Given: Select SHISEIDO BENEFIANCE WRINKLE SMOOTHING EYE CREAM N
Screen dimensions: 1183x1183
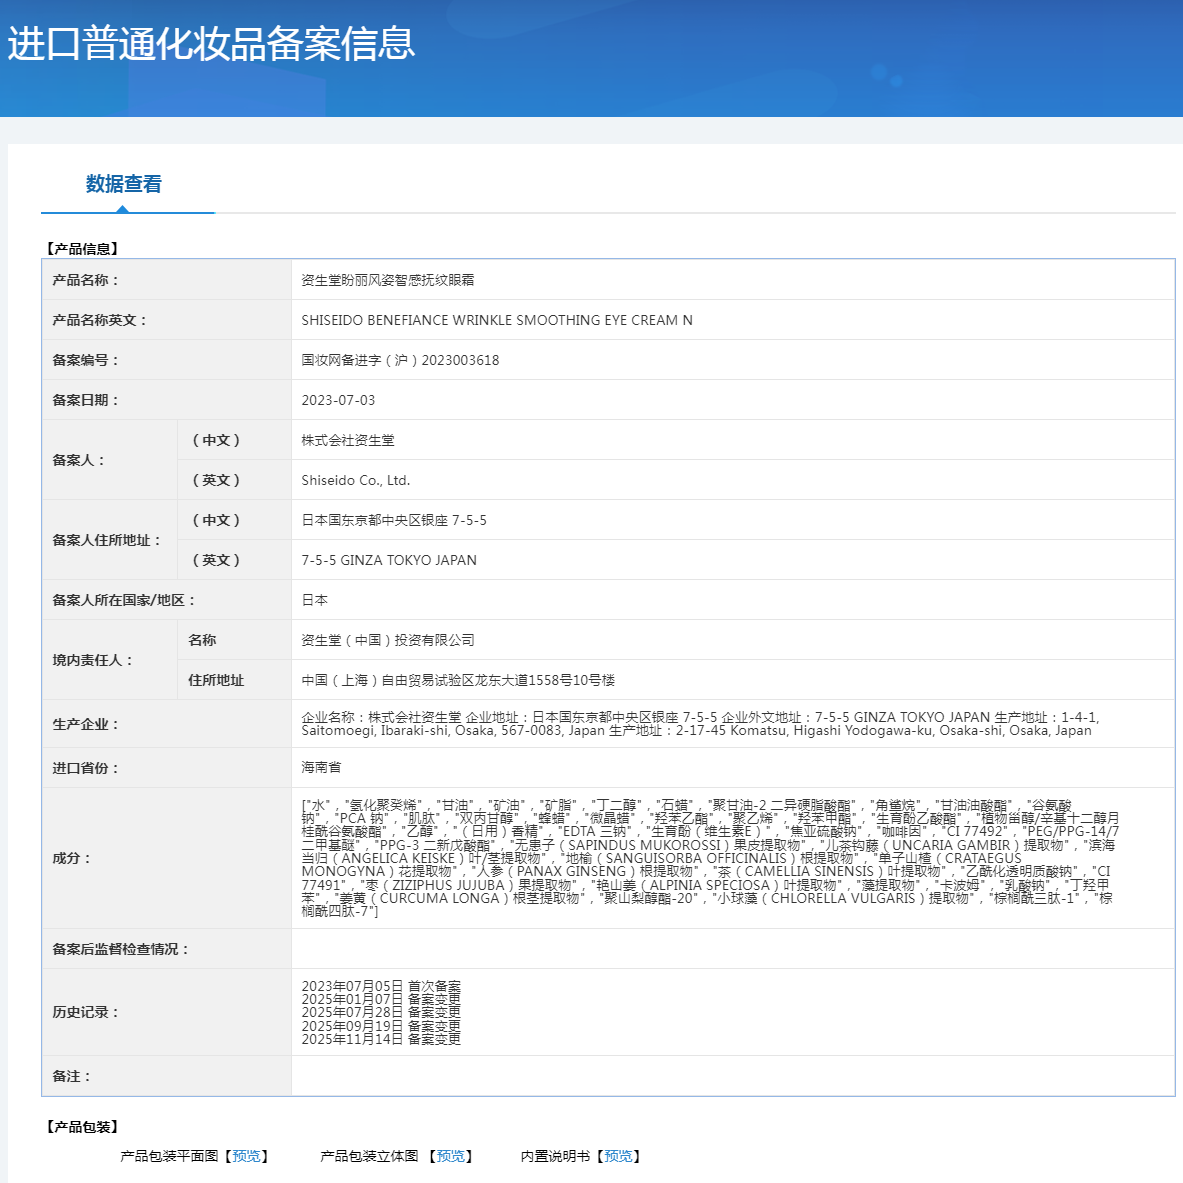Looking at the screenshot, I should (497, 320).
